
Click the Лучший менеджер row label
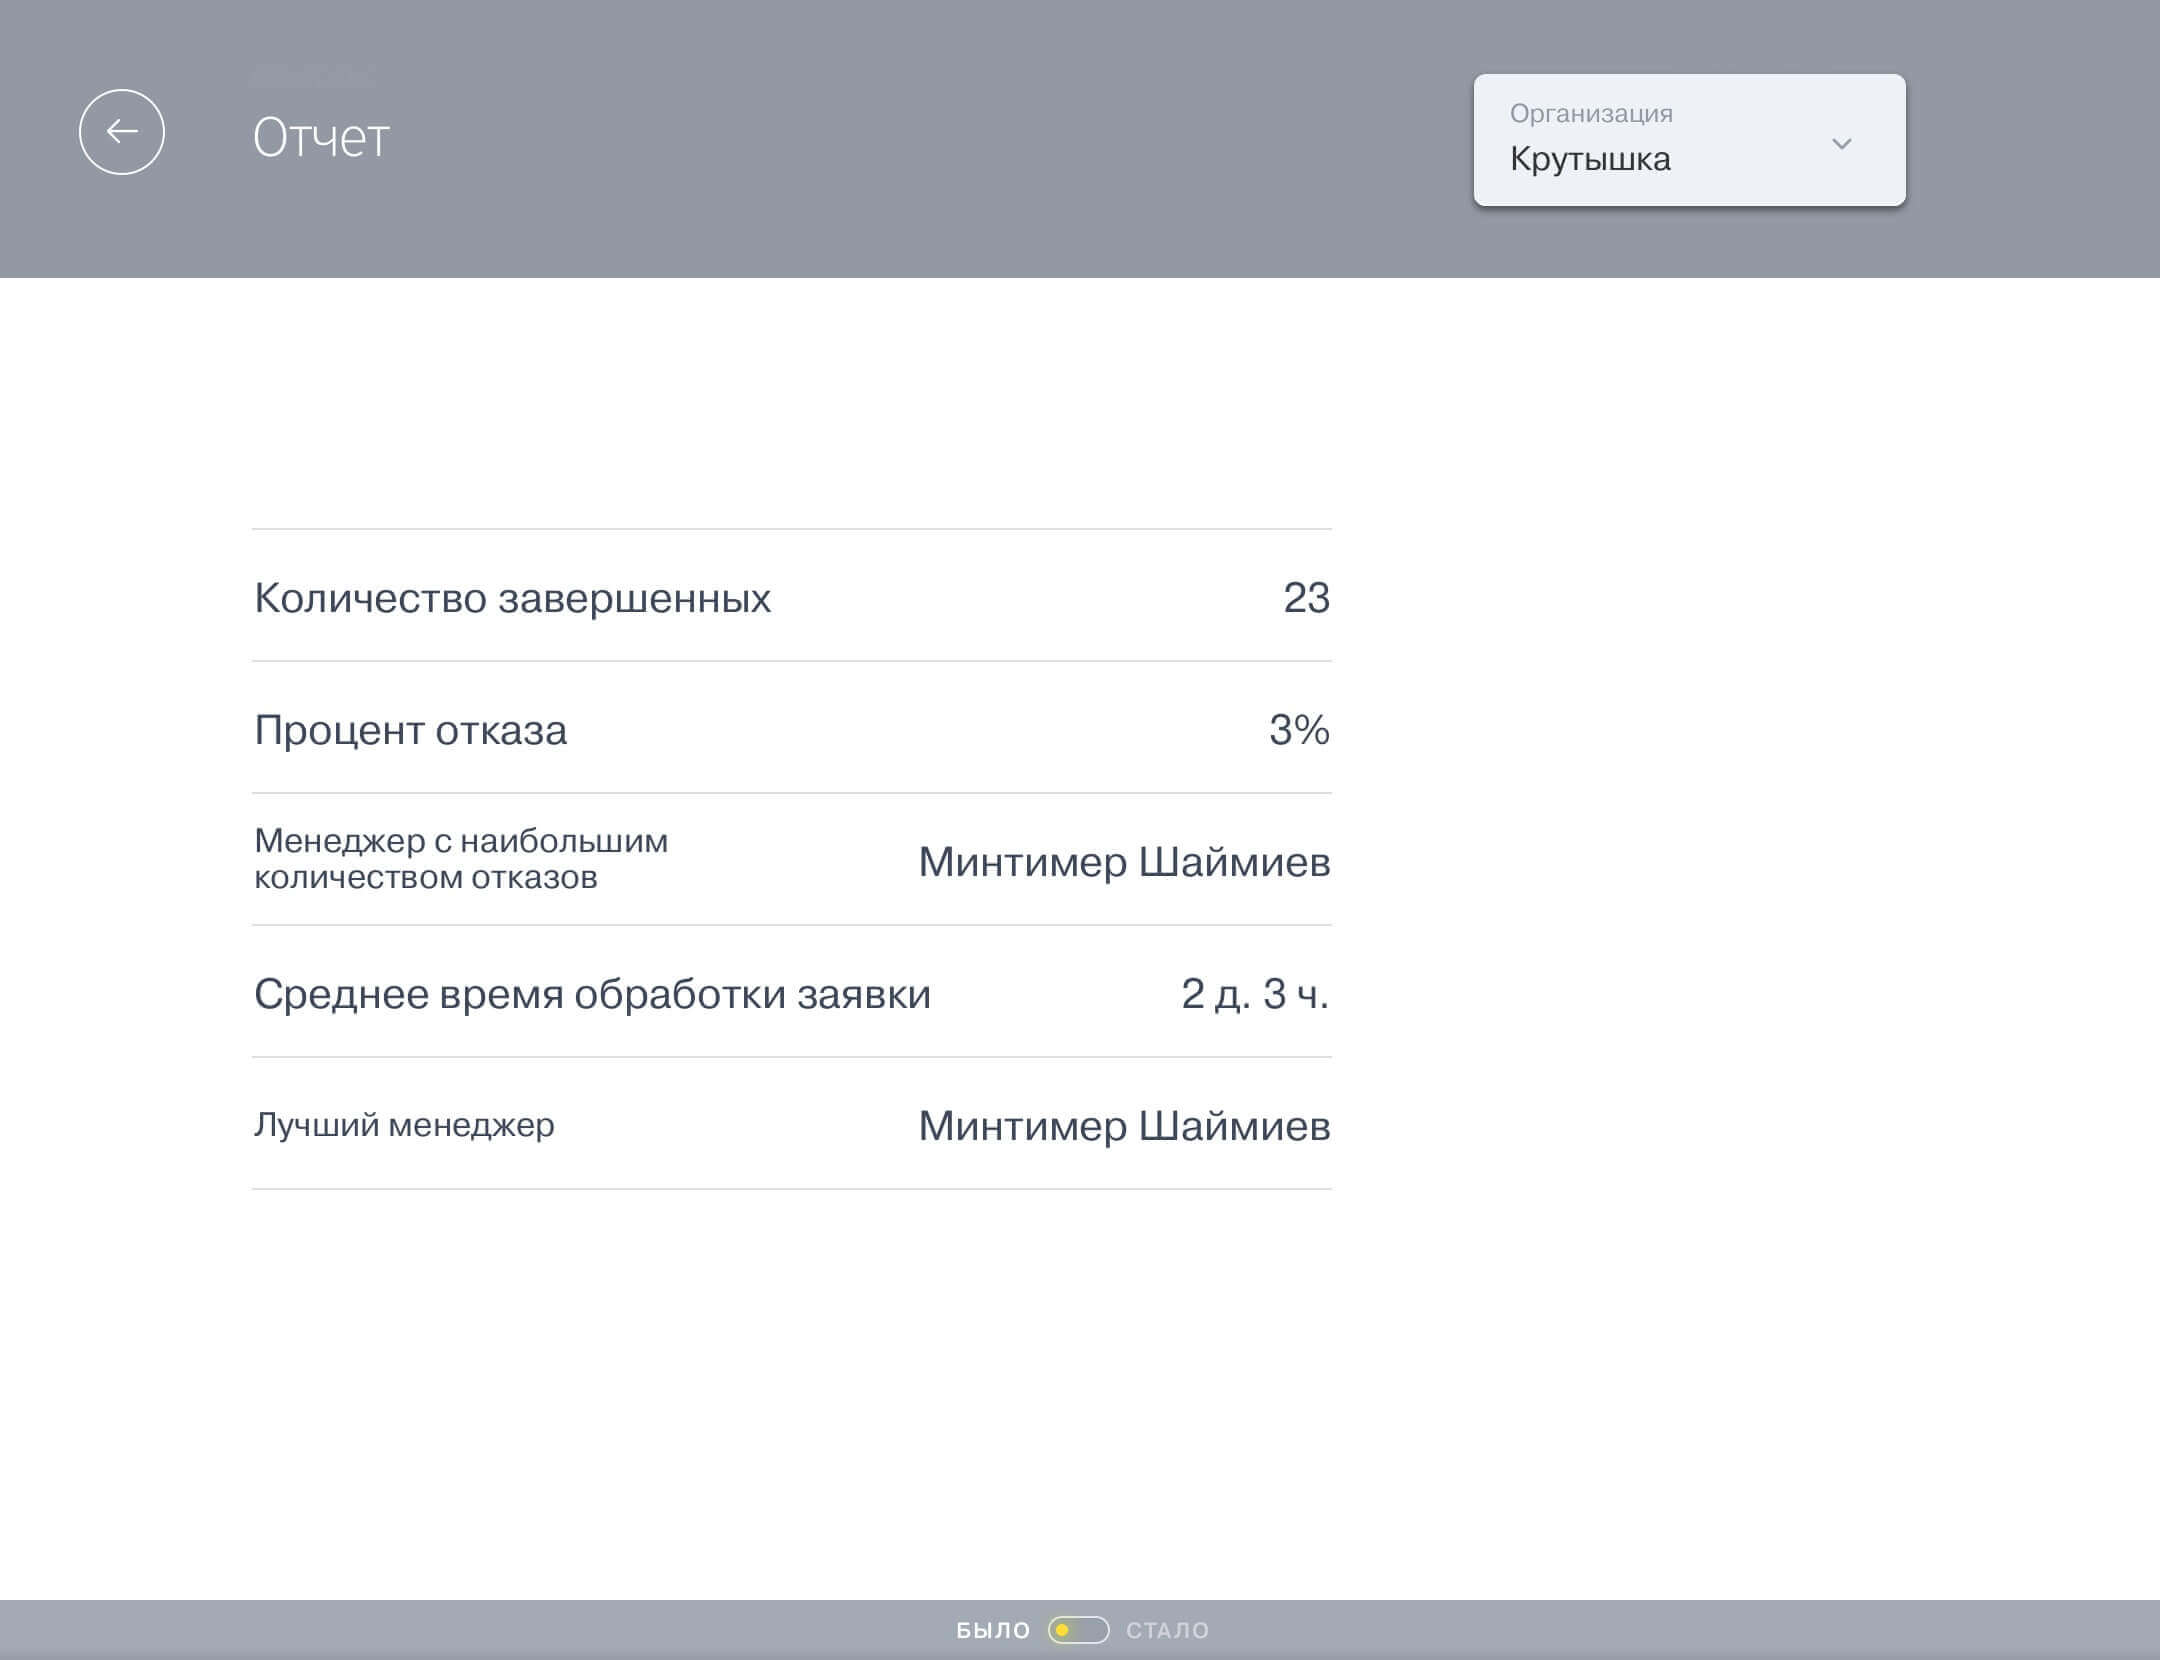coord(404,1125)
